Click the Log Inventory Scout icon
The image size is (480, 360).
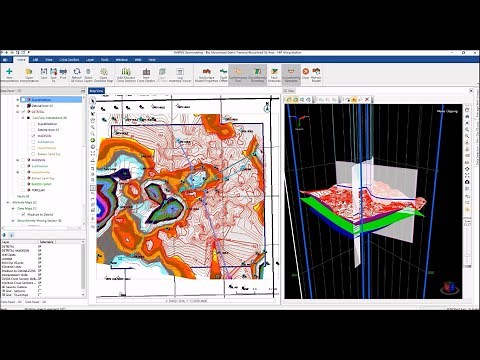click(180, 71)
